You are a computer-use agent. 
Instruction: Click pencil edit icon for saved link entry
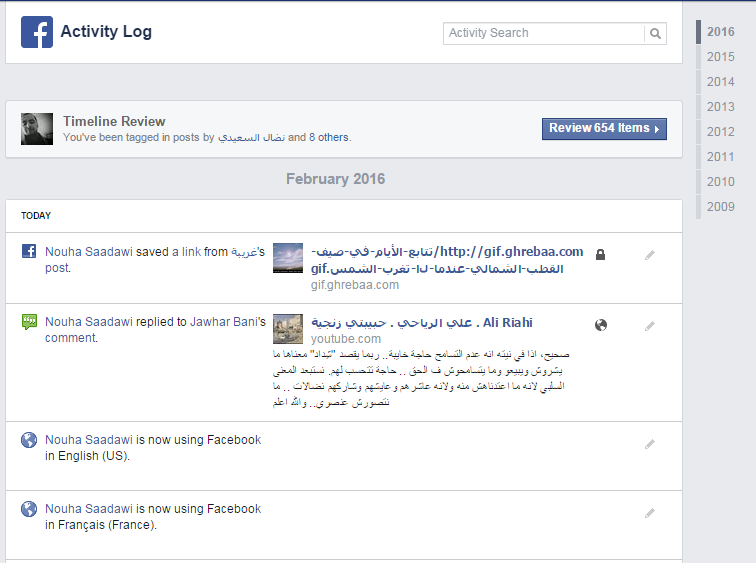650,255
